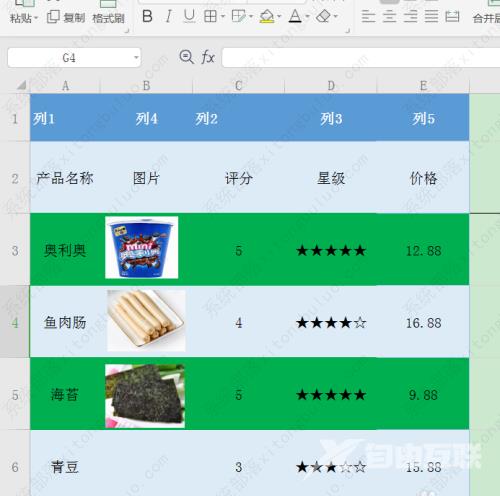Select column C header
Screen dimensions: 500x496
pyautogui.click(x=238, y=86)
